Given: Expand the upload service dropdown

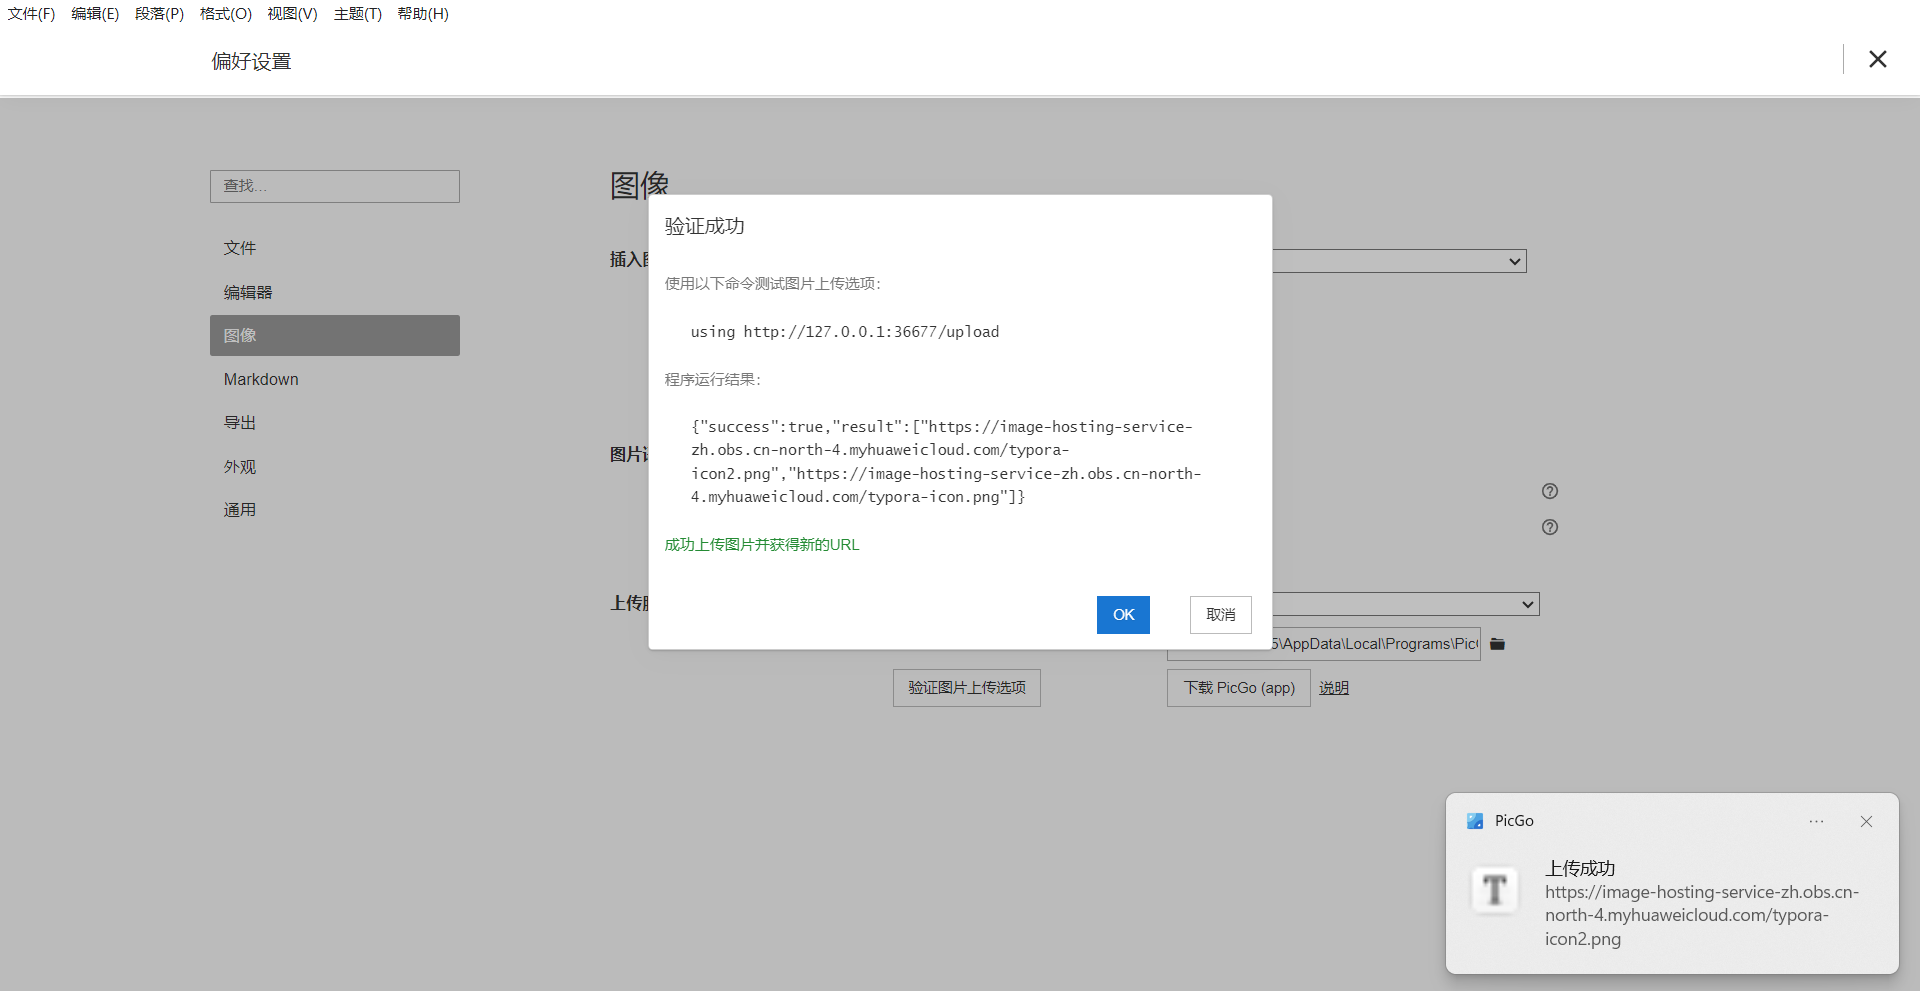Looking at the screenshot, I should [1405, 604].
